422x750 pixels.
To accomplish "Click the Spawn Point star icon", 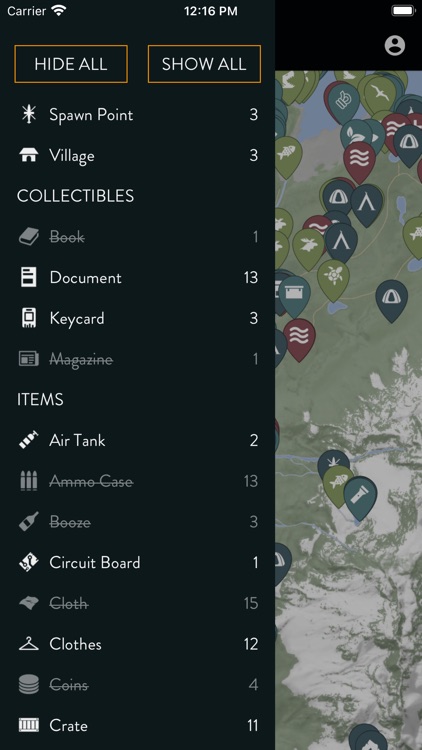I will click(29, 114).
